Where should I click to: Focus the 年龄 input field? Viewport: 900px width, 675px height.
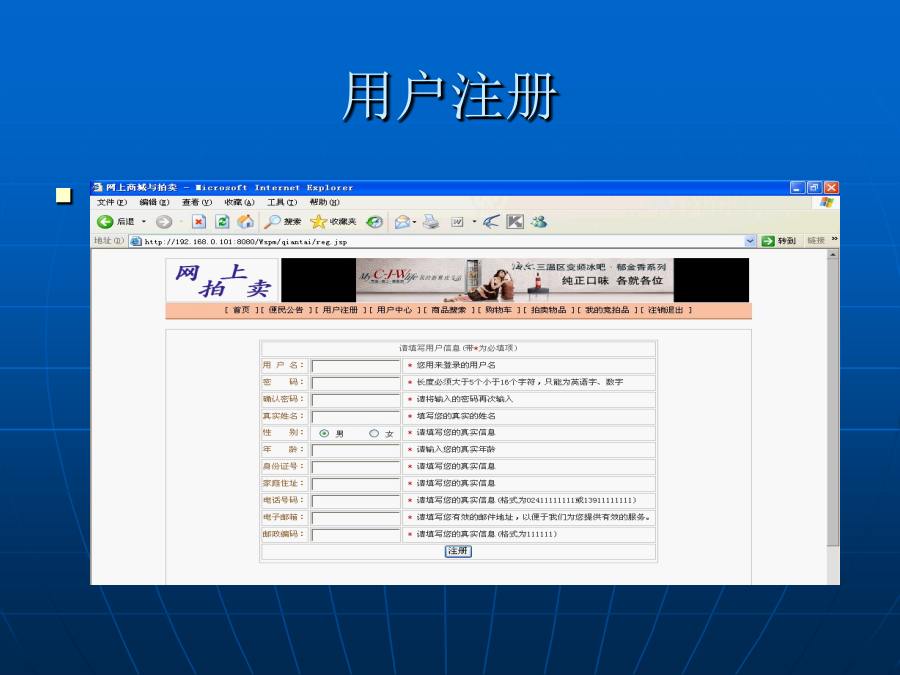356,451
